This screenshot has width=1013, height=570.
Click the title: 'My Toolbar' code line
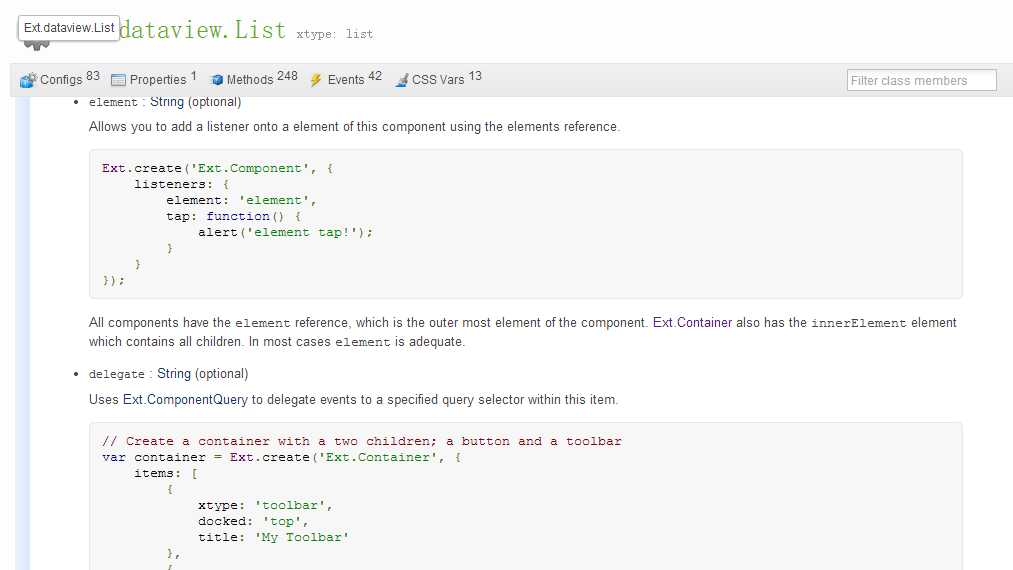coord(273,537)
